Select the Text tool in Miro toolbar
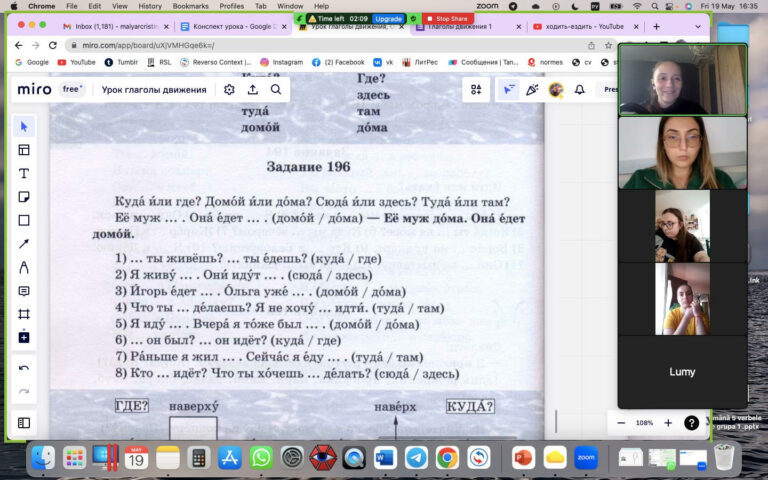768x480 pixels. [24, 173]
